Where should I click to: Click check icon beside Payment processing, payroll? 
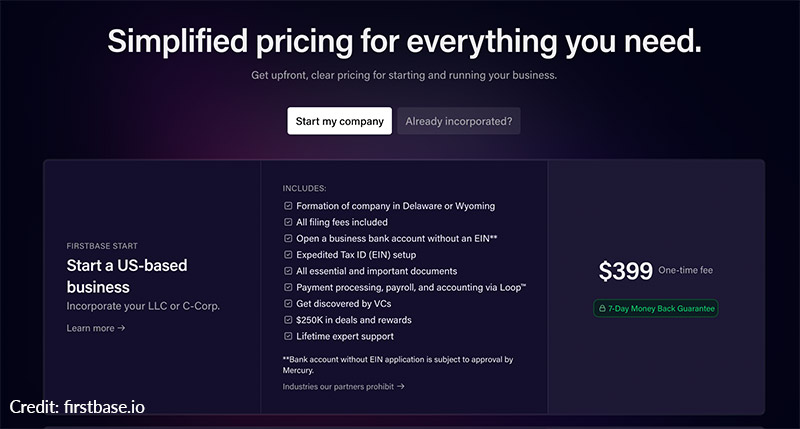288,287
